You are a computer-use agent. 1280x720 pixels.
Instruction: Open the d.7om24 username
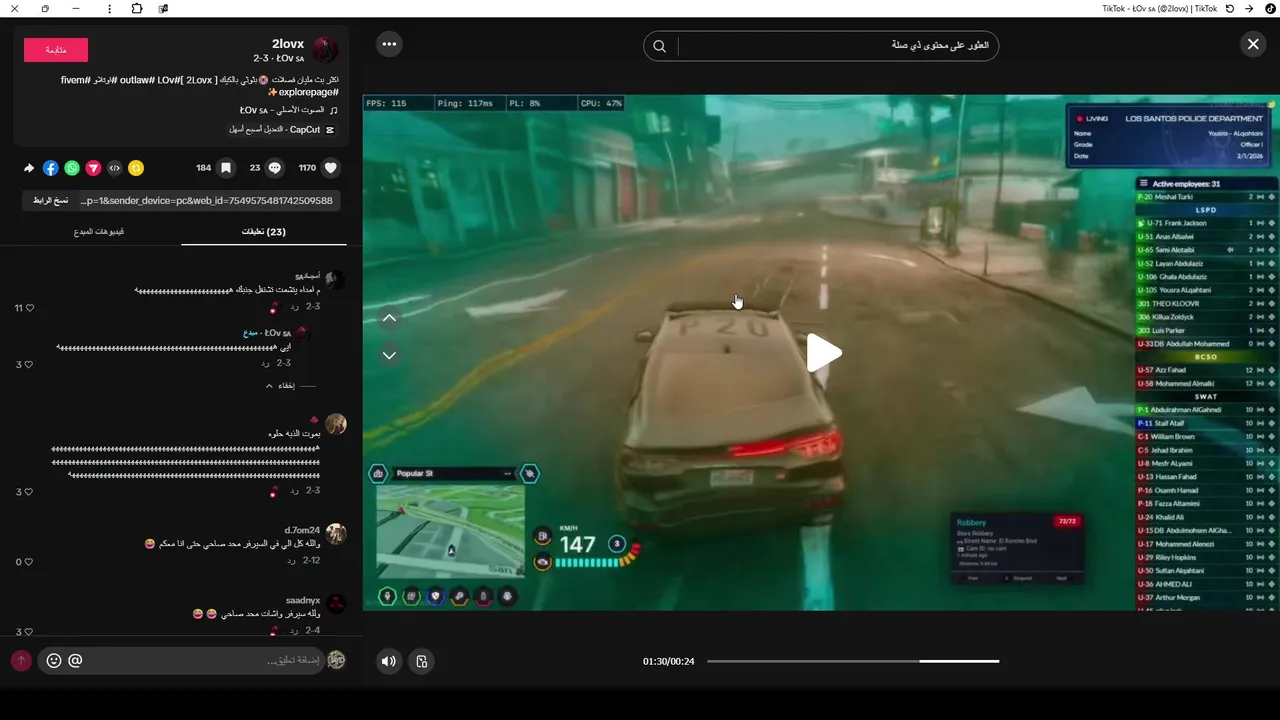pyautogui.click(x=302, y=530)
